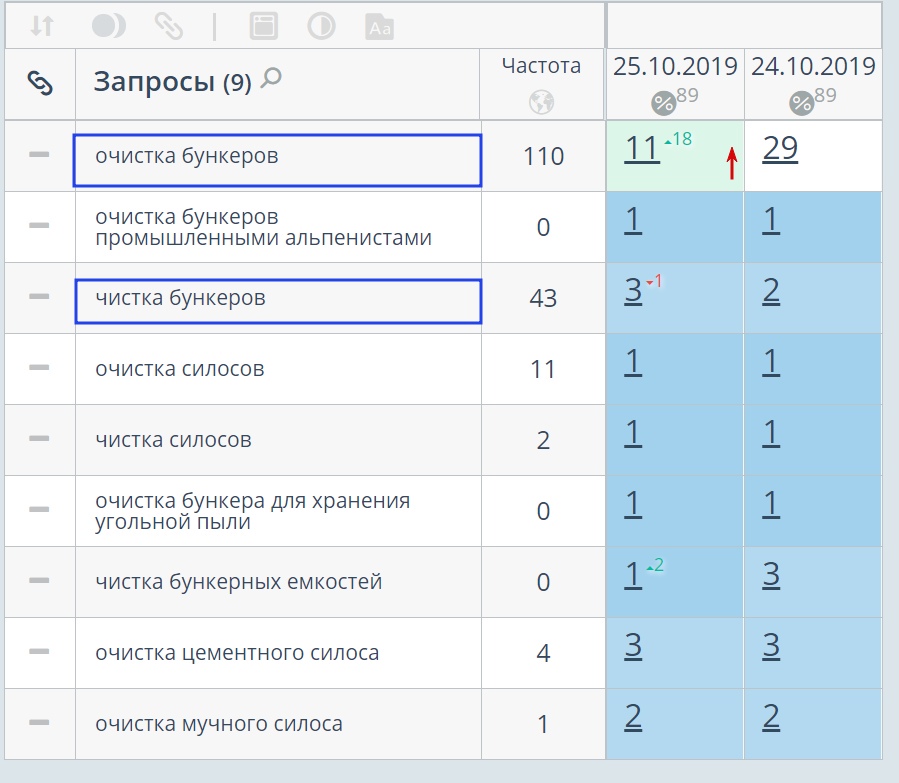Image resolution: width=899 pixels, height=783 pixels.
Task: Click the chain link icon in toolbar
Action: coord(169,26)
